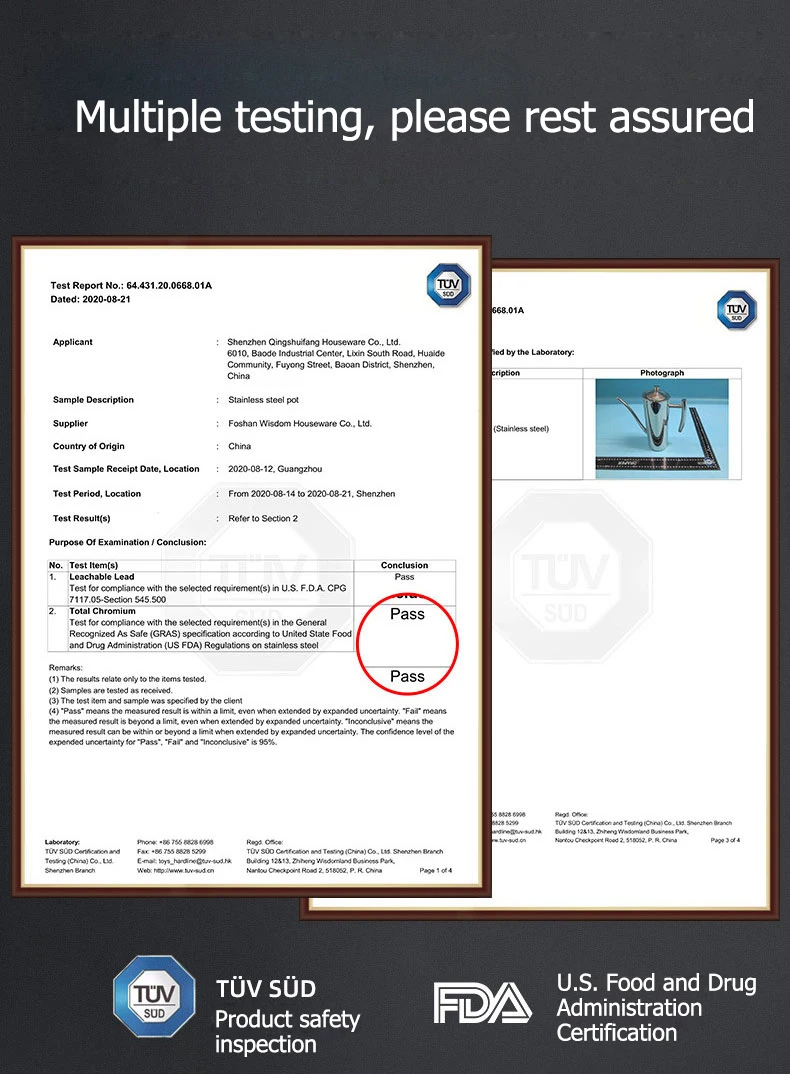Click the 'Dated: 2020-08-21' text
The image size is (790, 1074).
[x=90, y=299]
